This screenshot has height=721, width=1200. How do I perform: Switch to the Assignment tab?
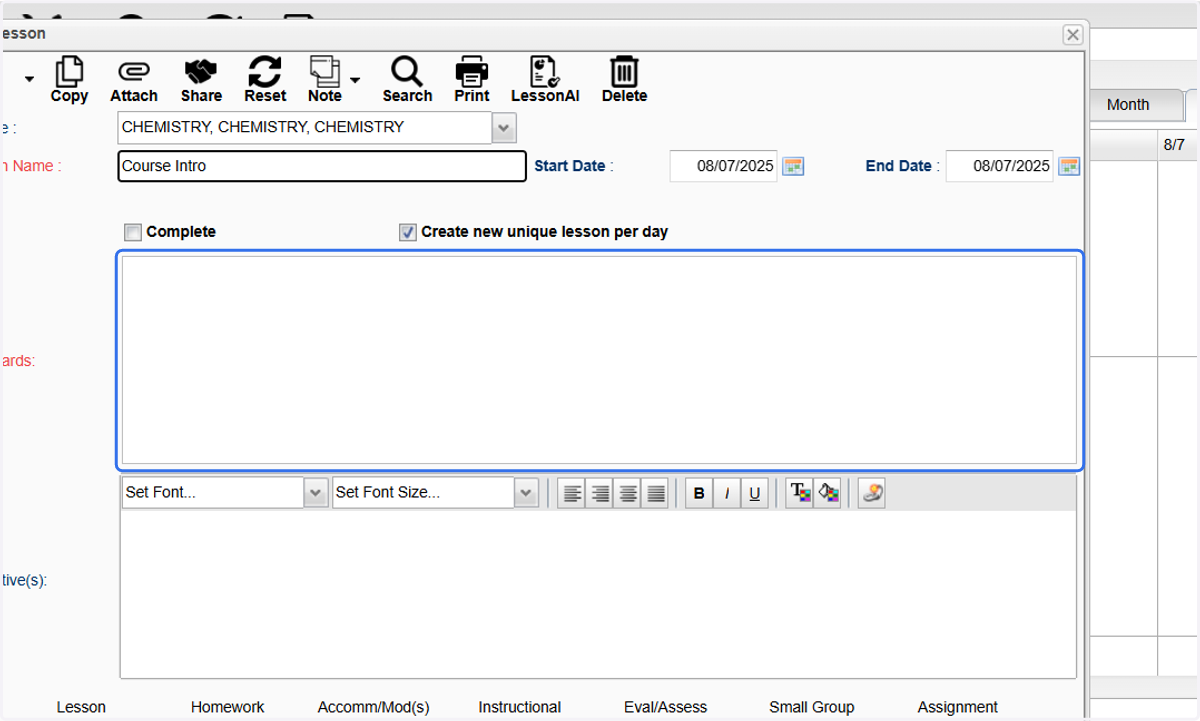[958, 707]
